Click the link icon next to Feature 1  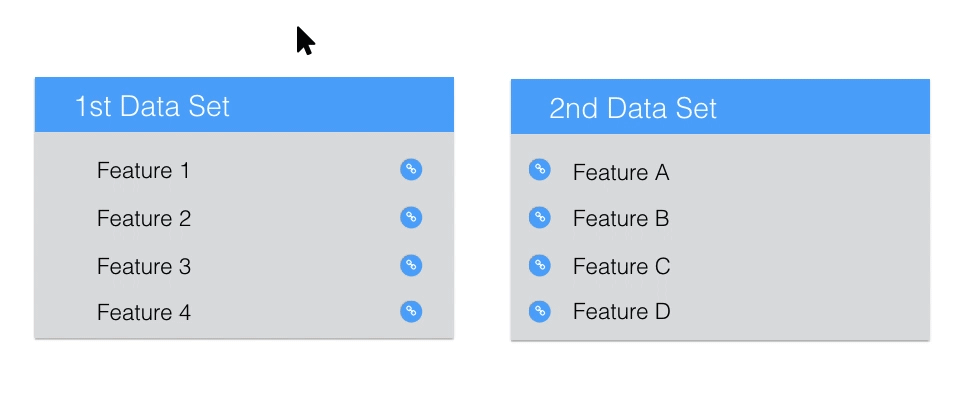pyautogui.click(x=411, y=170)
